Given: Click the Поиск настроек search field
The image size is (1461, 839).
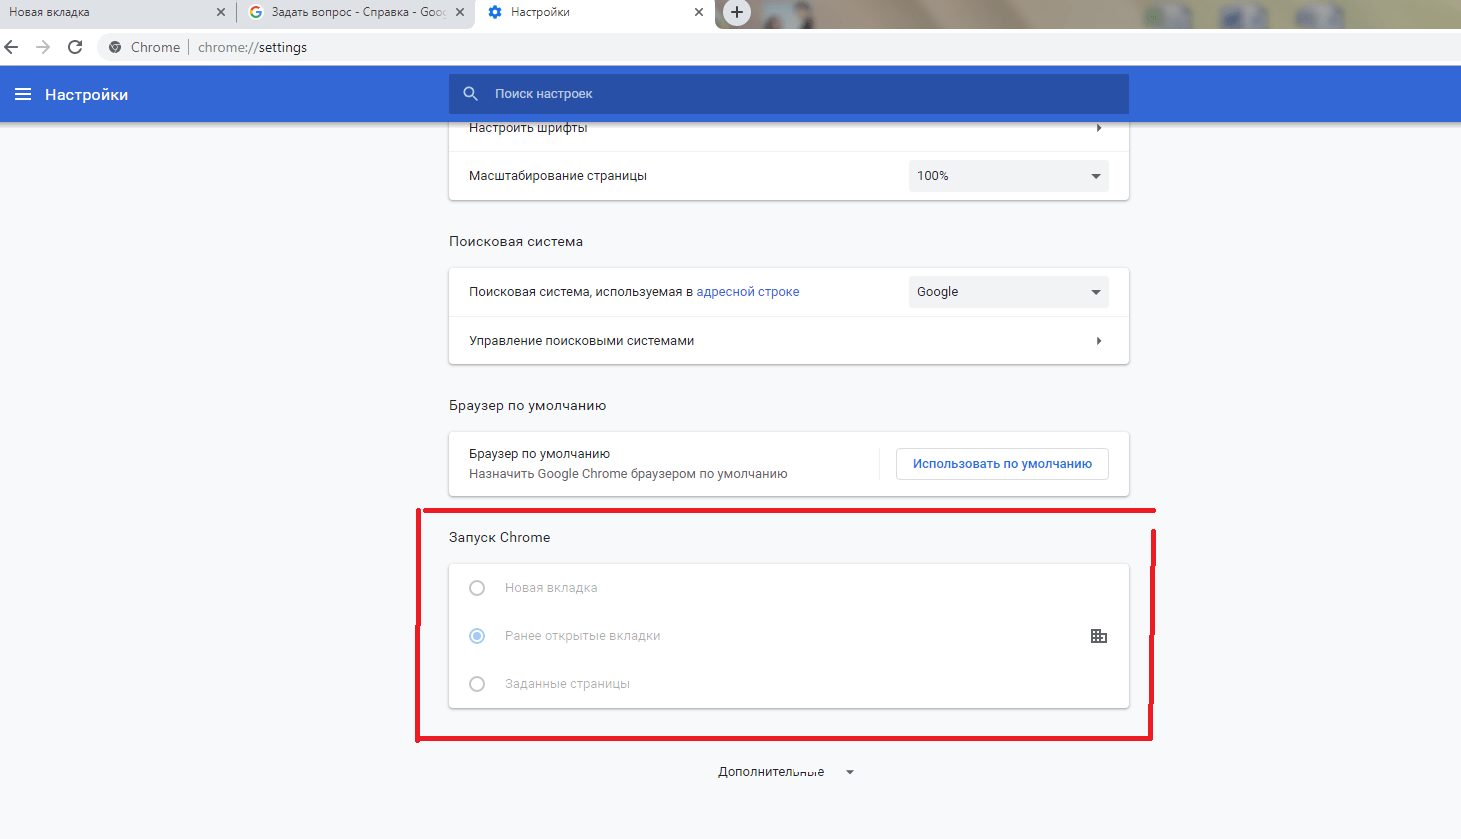Looking at the screenshot, I should coord(789,94).
